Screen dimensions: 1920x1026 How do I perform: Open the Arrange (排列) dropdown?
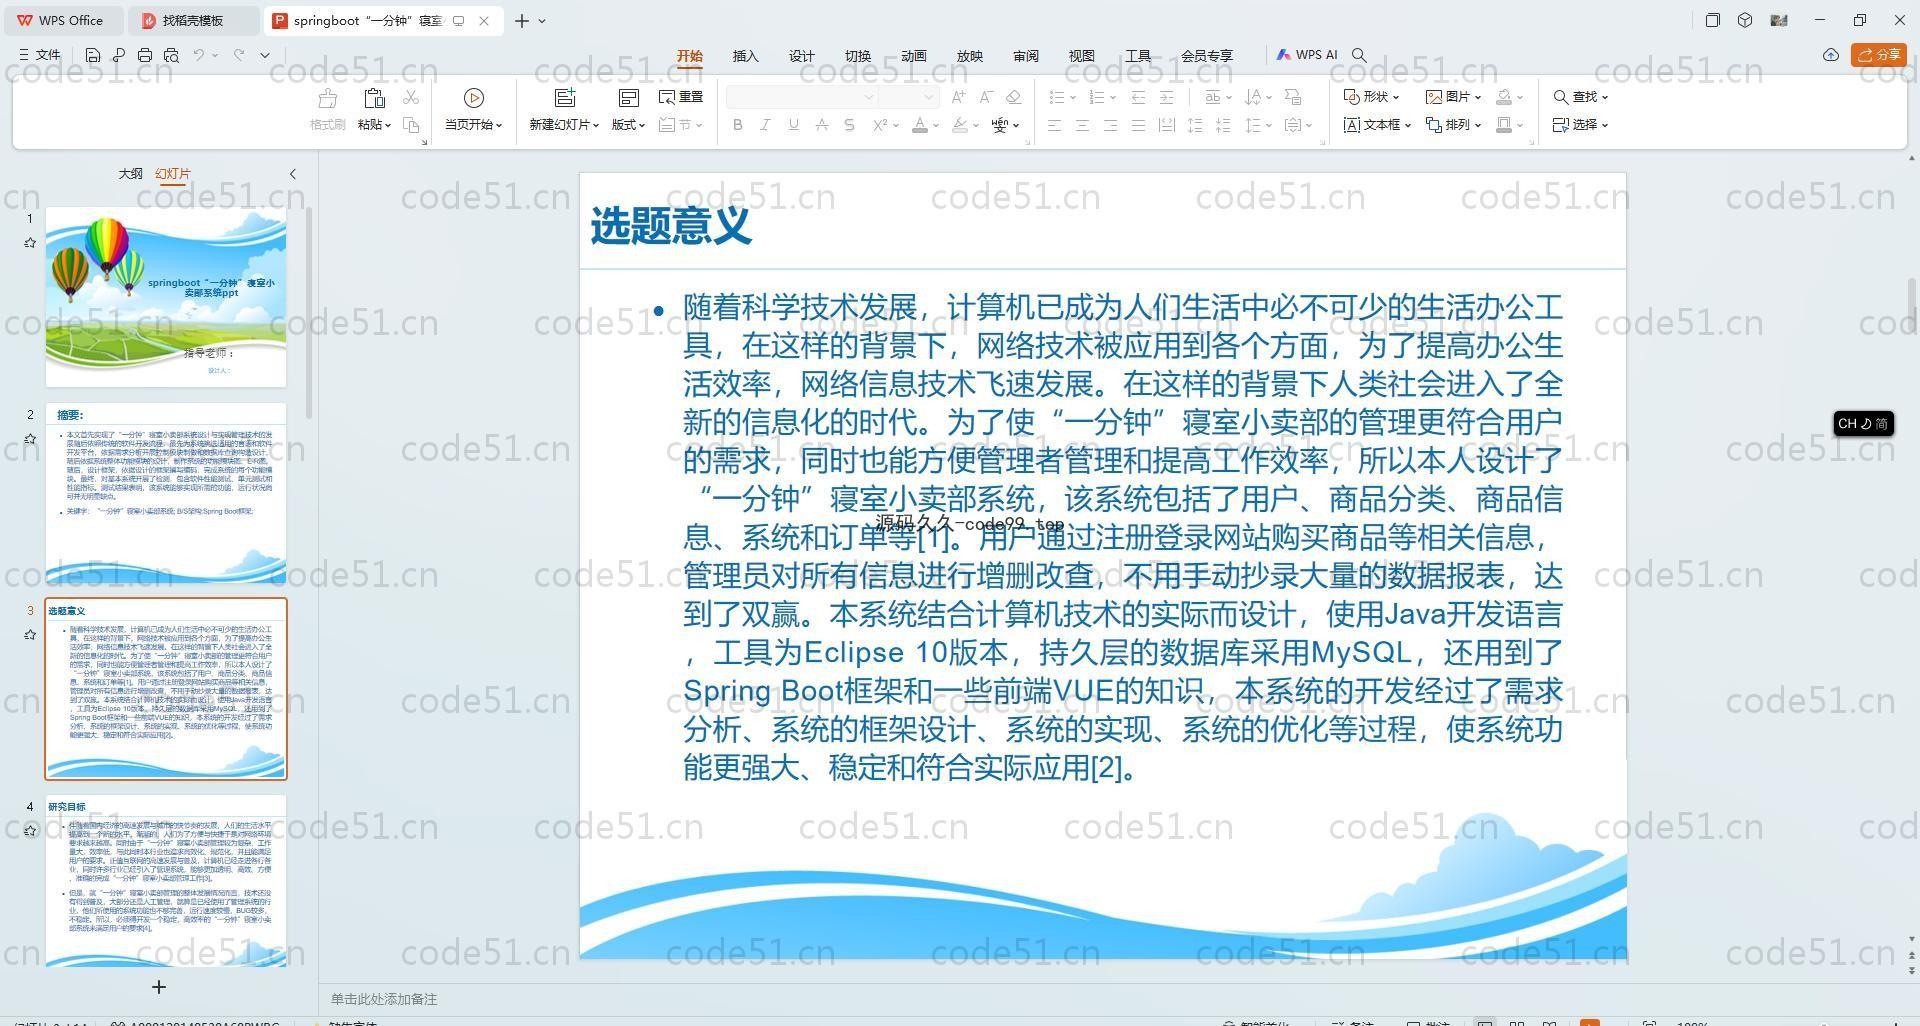click(x=1453, y=125)
